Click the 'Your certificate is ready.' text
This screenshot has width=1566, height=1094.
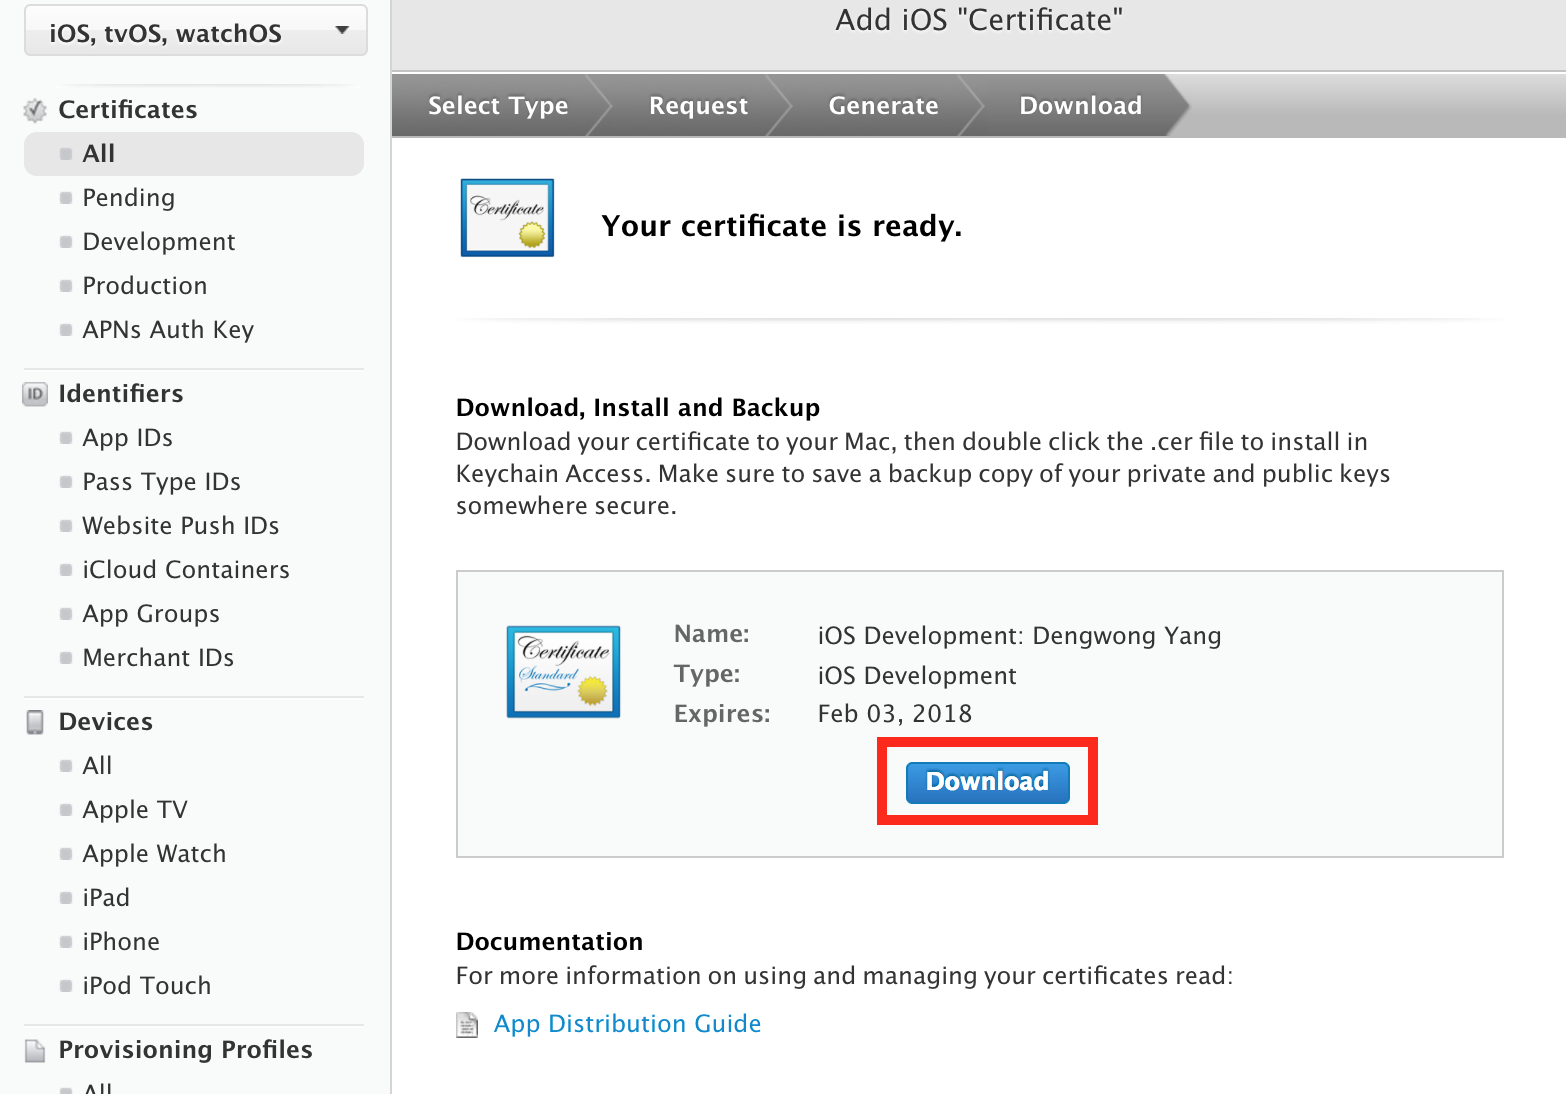(x=782, y=226)
